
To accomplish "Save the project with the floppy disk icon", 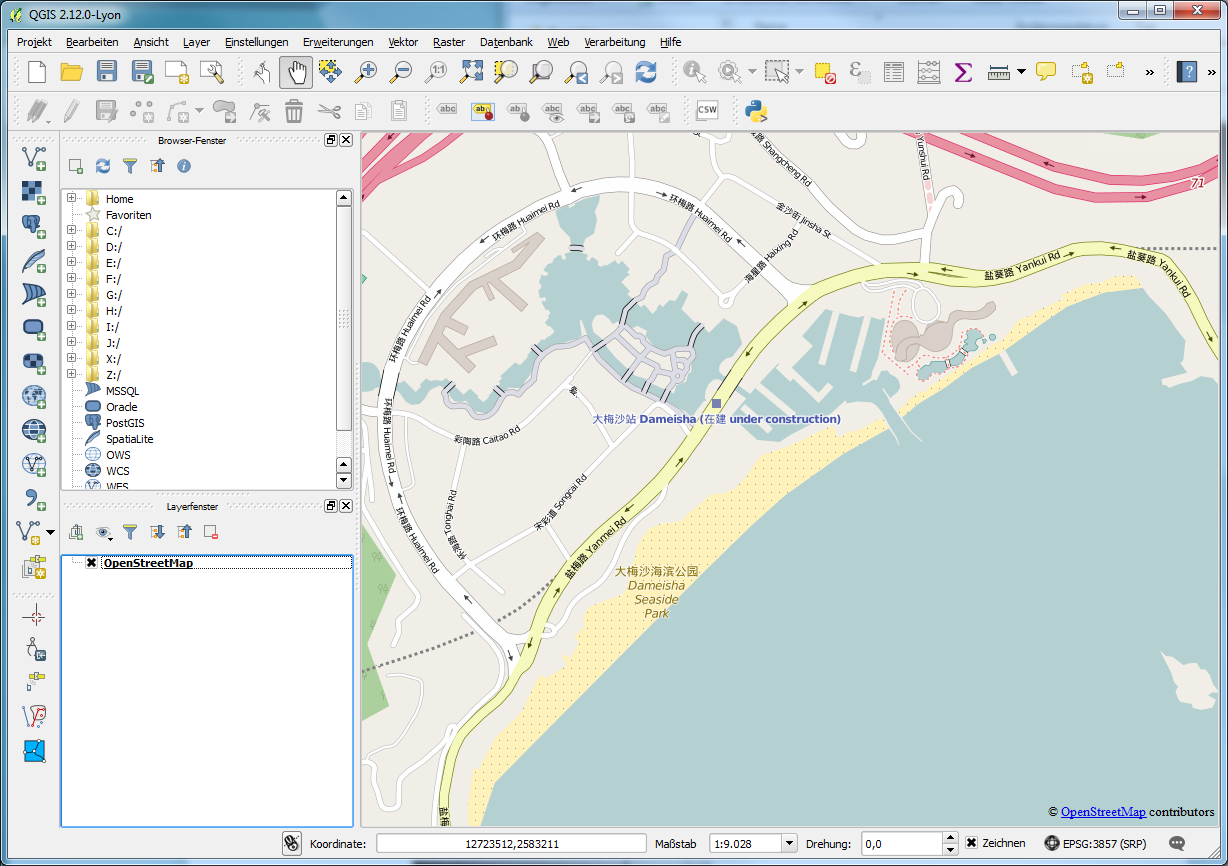I will coord(107,71).
